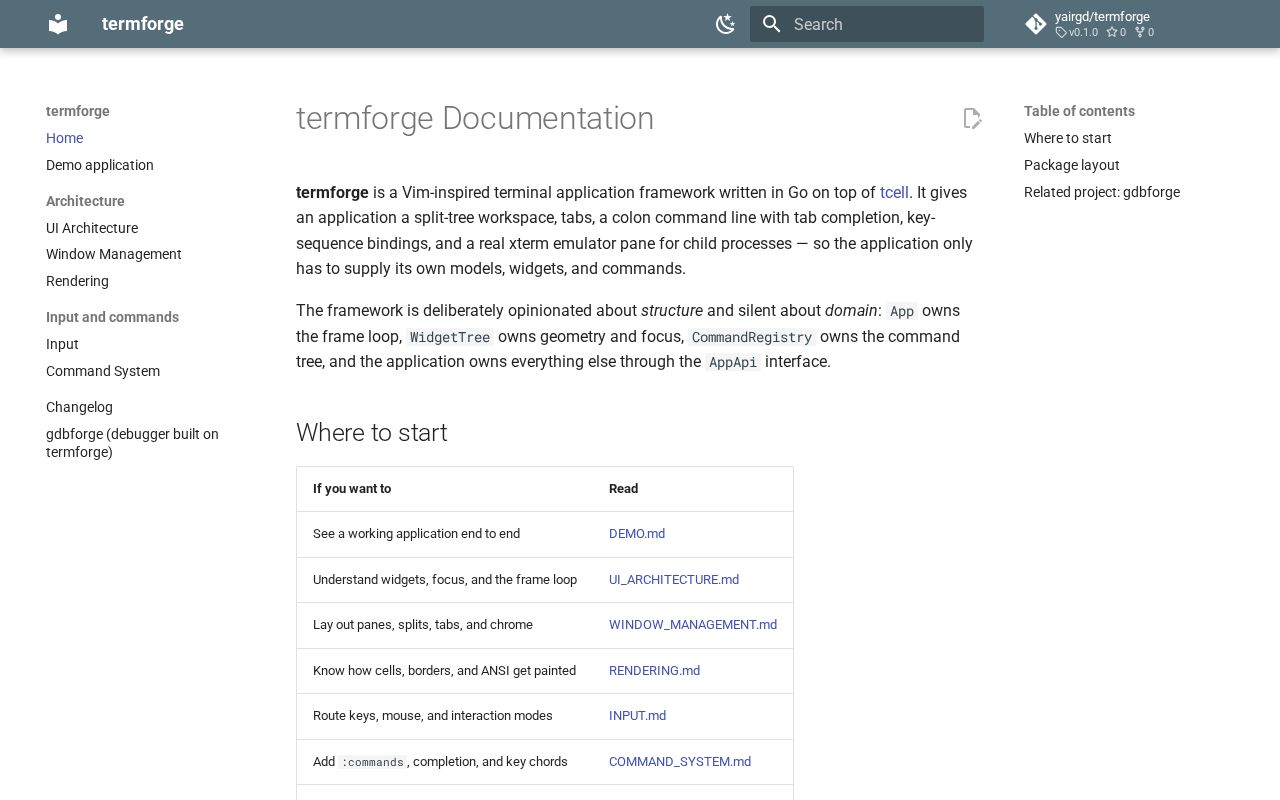This screenshot has width=1280, height=800.
Task: Open the git repository icon
Action: [1036, 24]
